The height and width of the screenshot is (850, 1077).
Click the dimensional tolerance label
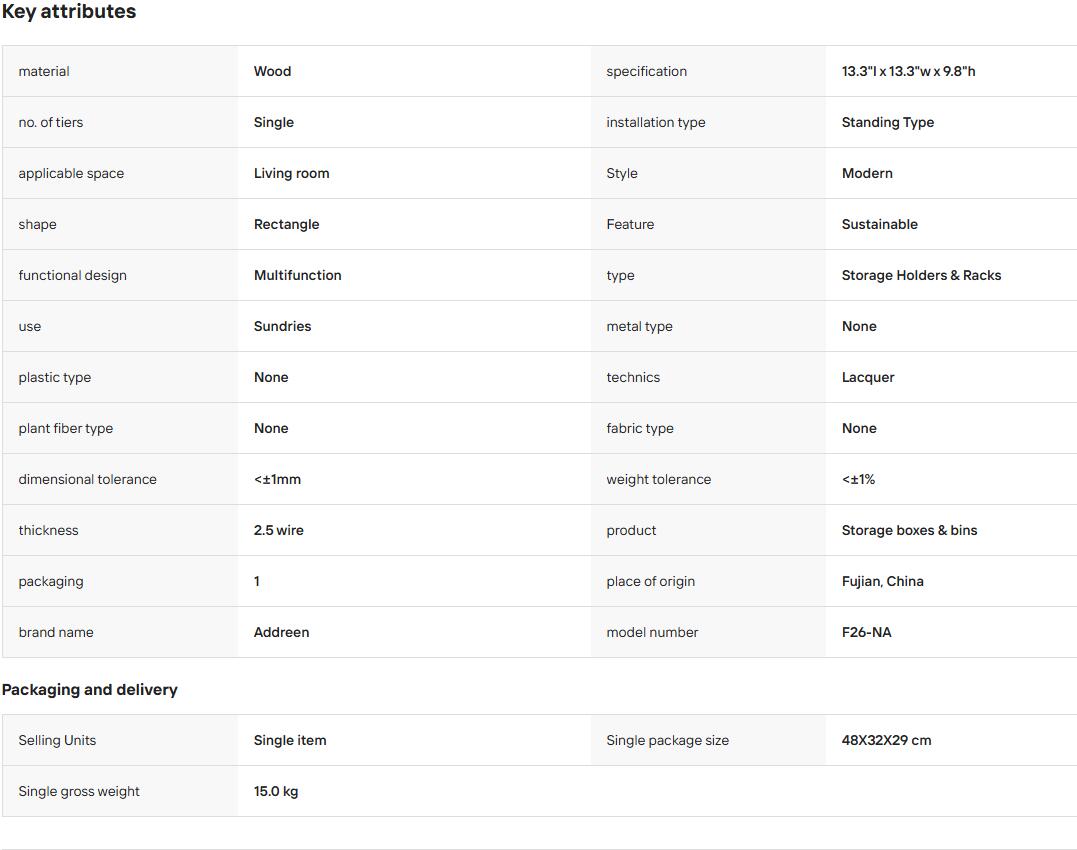click(87, 479)
